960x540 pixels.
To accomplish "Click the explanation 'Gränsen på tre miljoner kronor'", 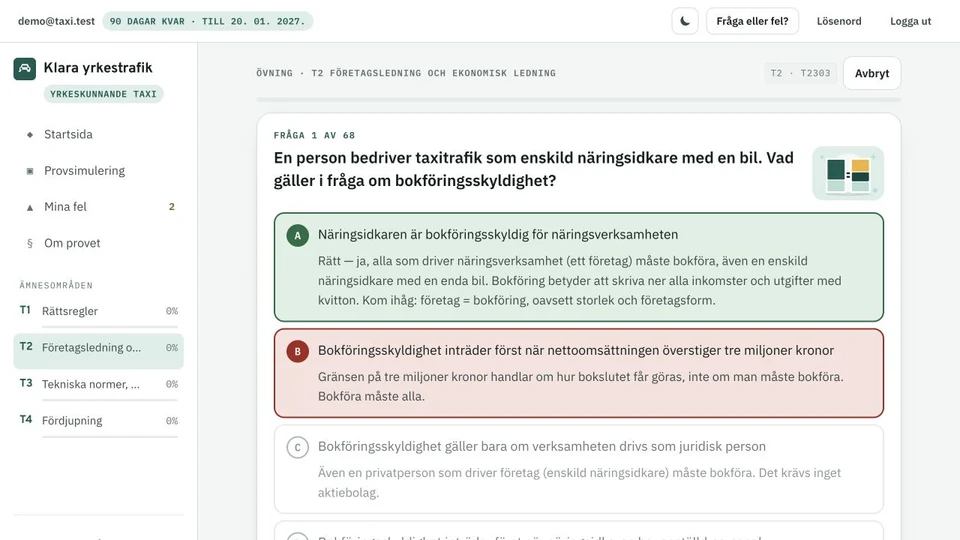I will tap(580, 387).
